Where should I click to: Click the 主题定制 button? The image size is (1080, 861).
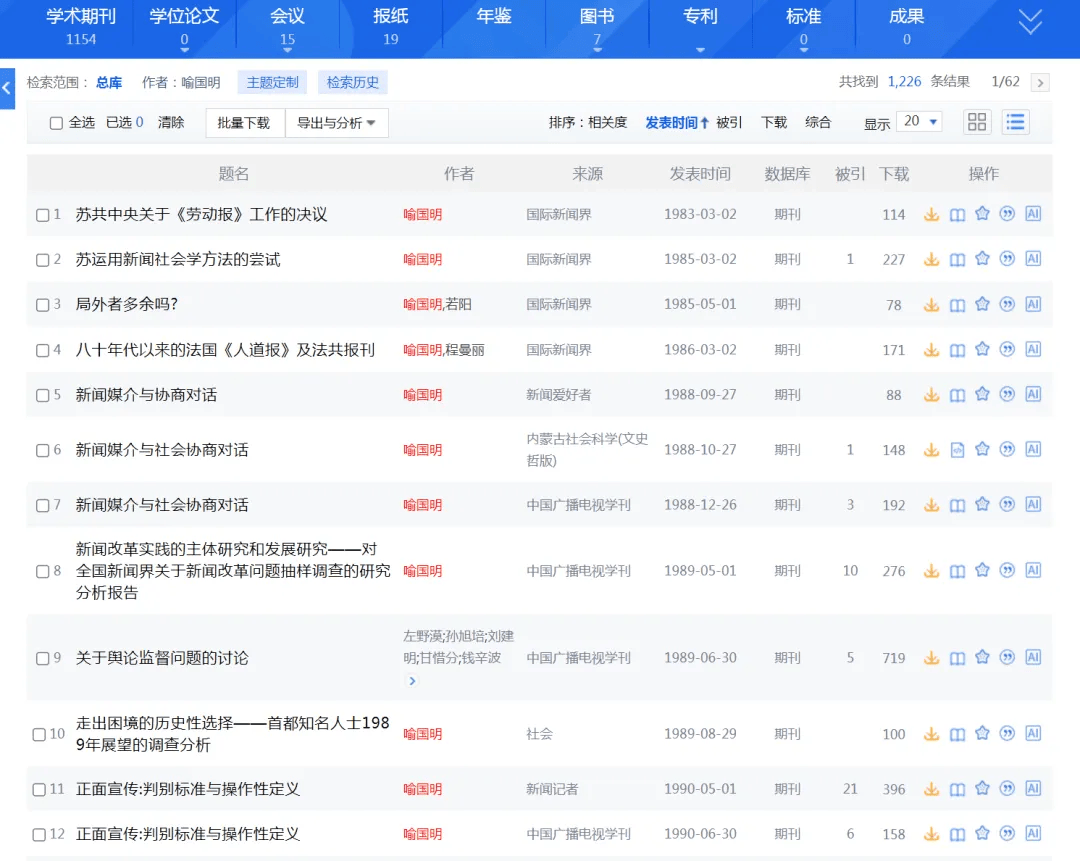[273, 83]
